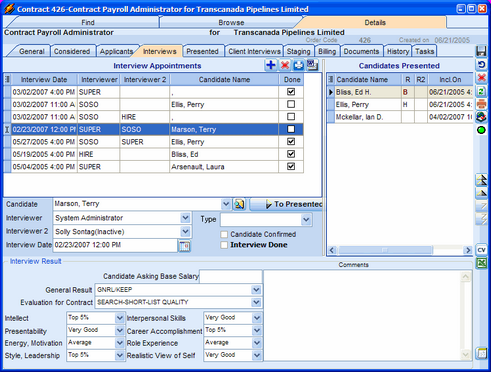Uncheck Done for the 05/27/2005 Ellis, Perry row
491x372 pixels.
pos(291,142)
